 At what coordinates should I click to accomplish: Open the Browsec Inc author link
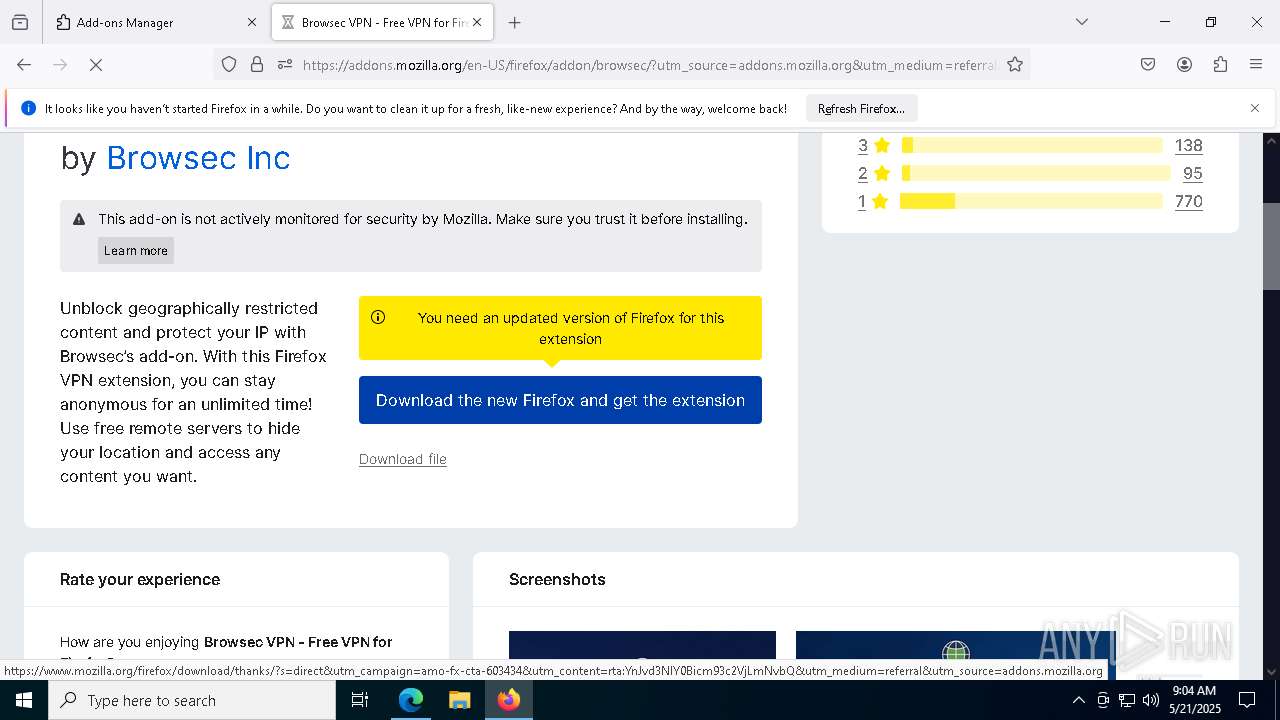pos(198,157)
